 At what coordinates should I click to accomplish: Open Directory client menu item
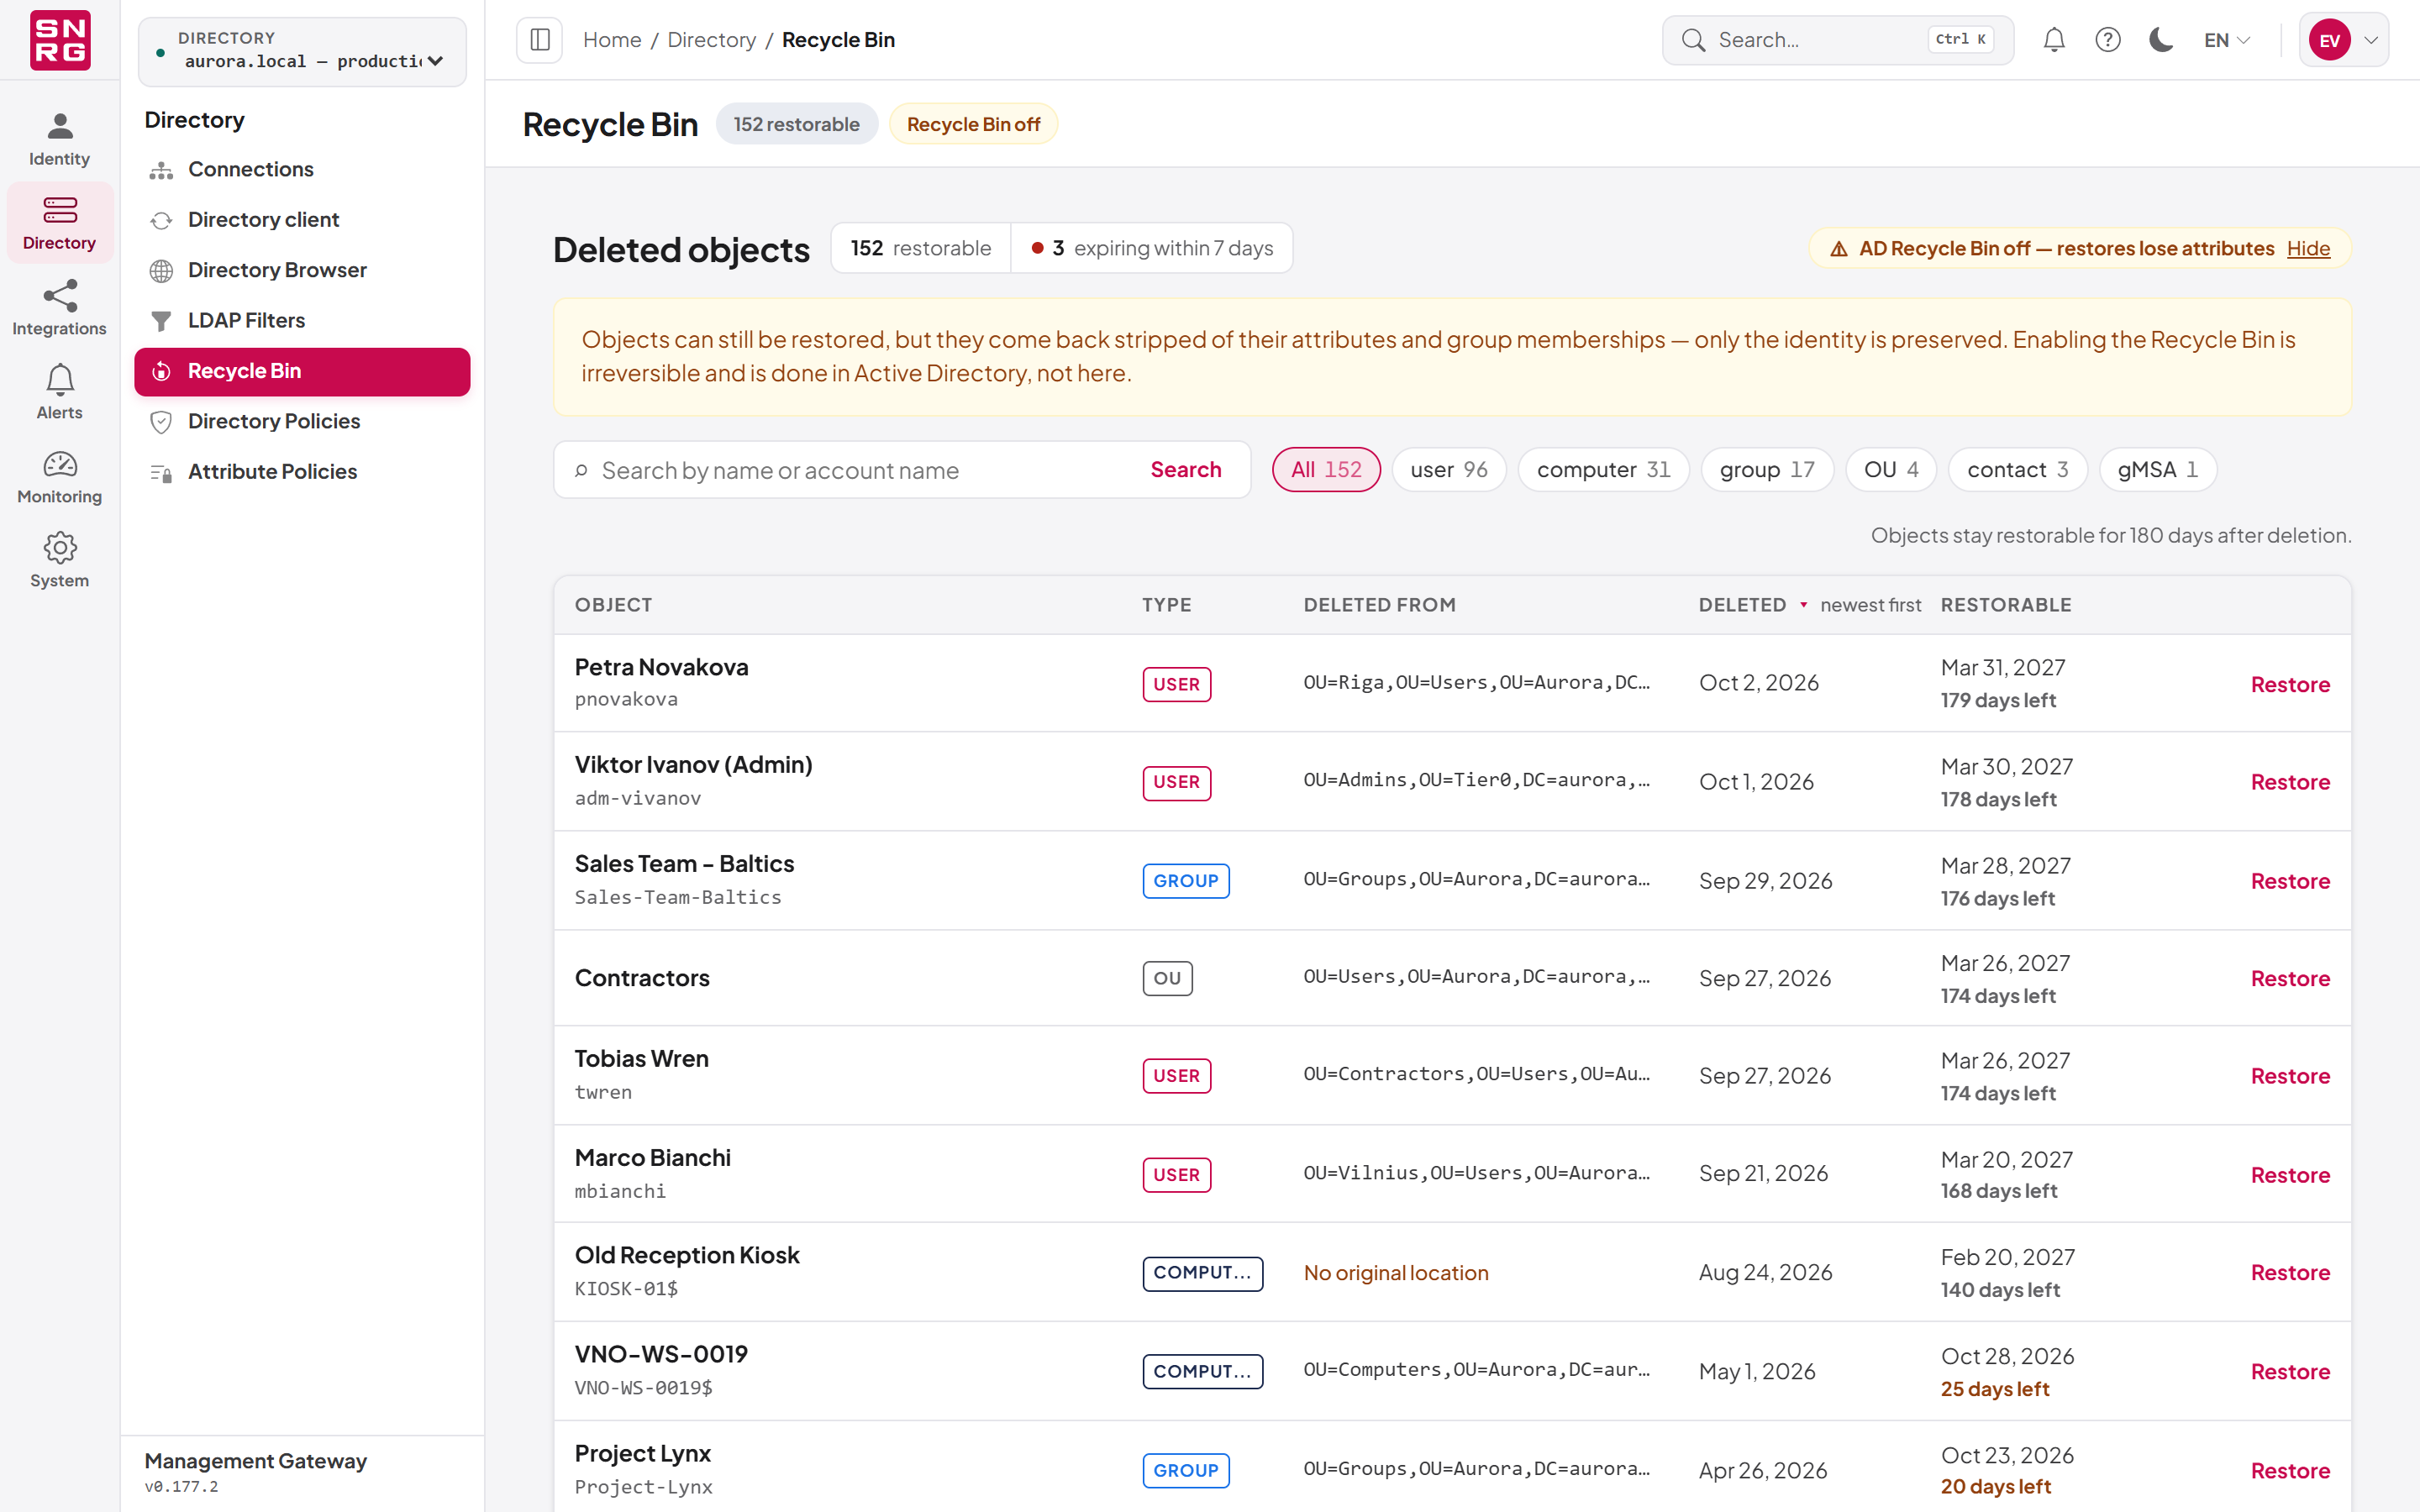[x=302, y=219]
